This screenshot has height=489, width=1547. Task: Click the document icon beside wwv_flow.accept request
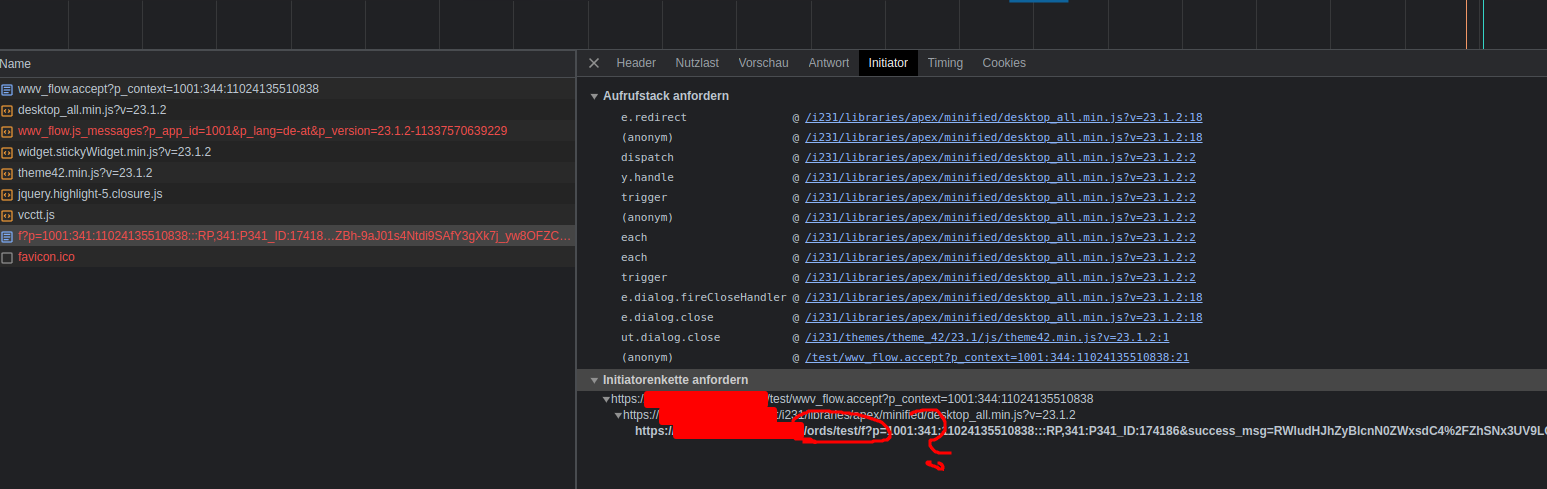tap(7, 89)
